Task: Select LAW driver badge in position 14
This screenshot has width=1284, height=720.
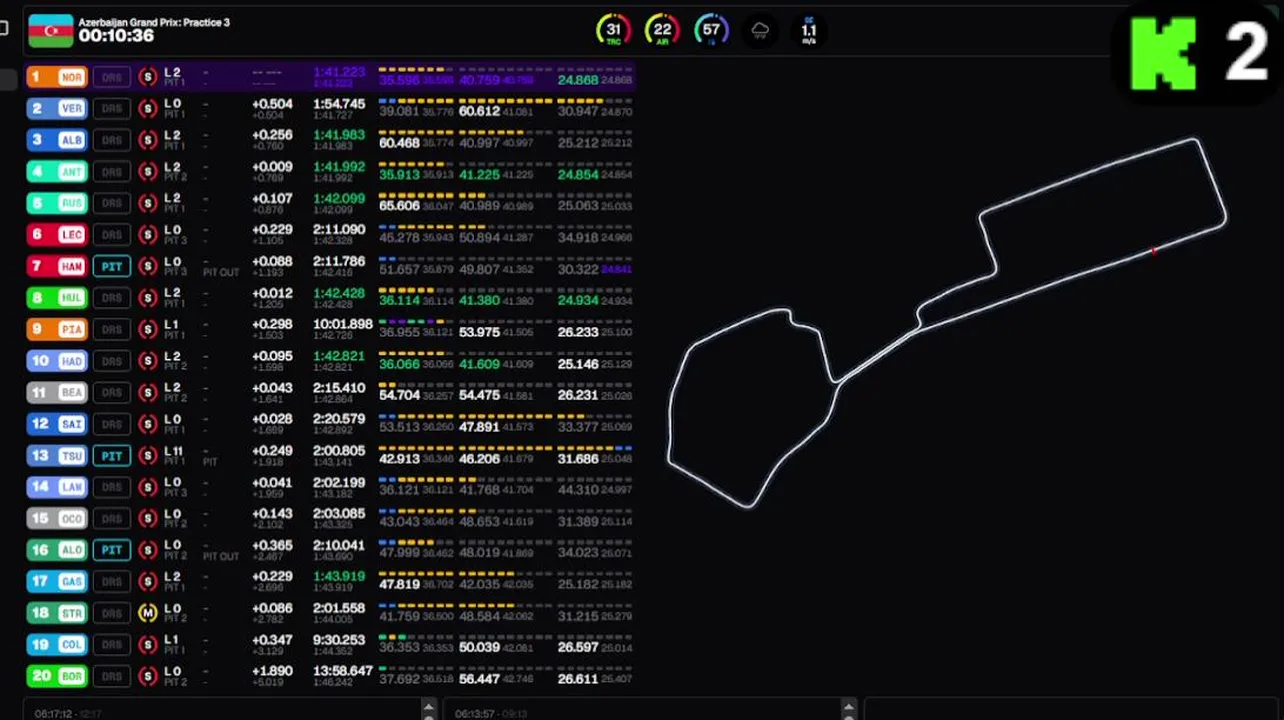Action: pos(57,487)
